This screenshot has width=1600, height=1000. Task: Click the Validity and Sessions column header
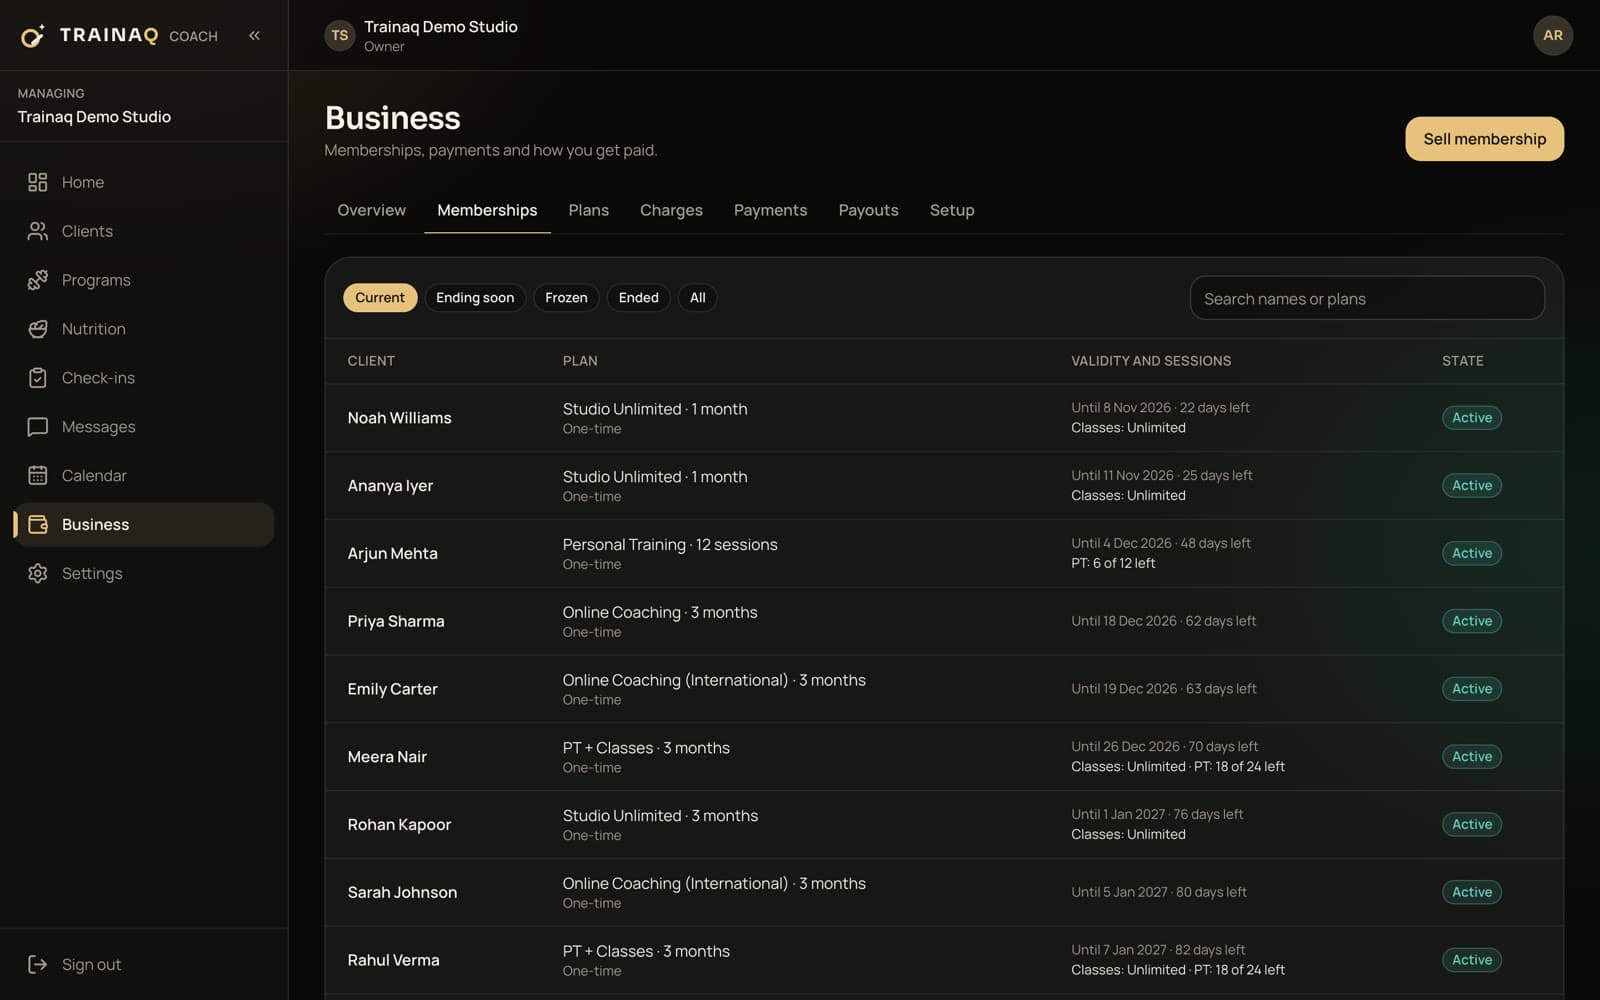(1151, 361)
